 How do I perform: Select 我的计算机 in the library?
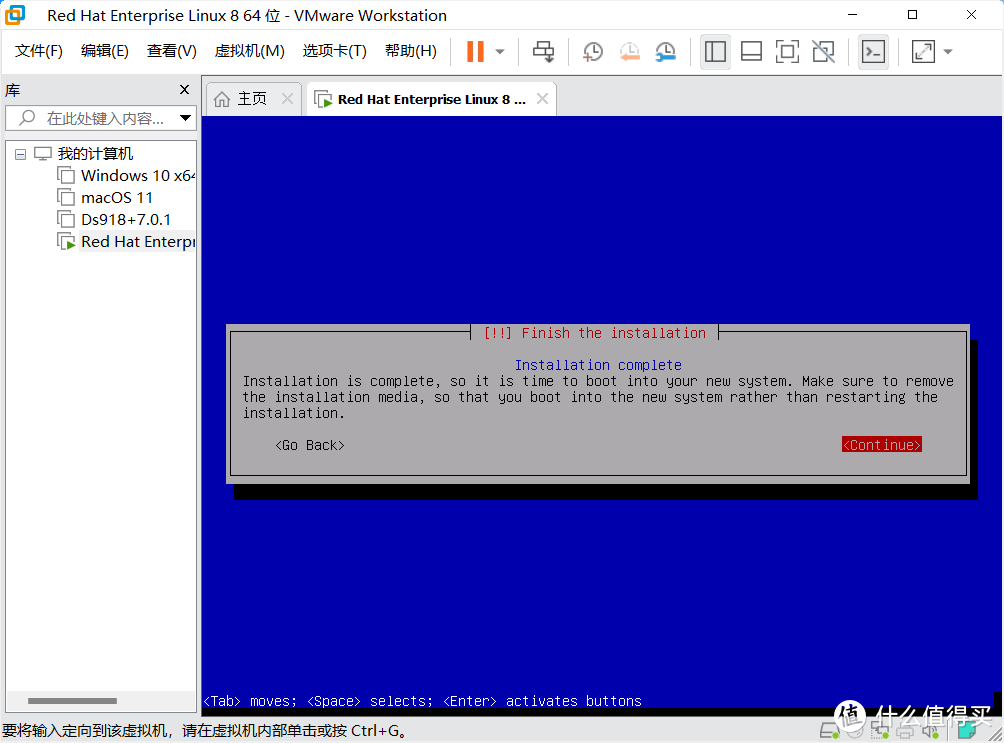tap(95, 154)
